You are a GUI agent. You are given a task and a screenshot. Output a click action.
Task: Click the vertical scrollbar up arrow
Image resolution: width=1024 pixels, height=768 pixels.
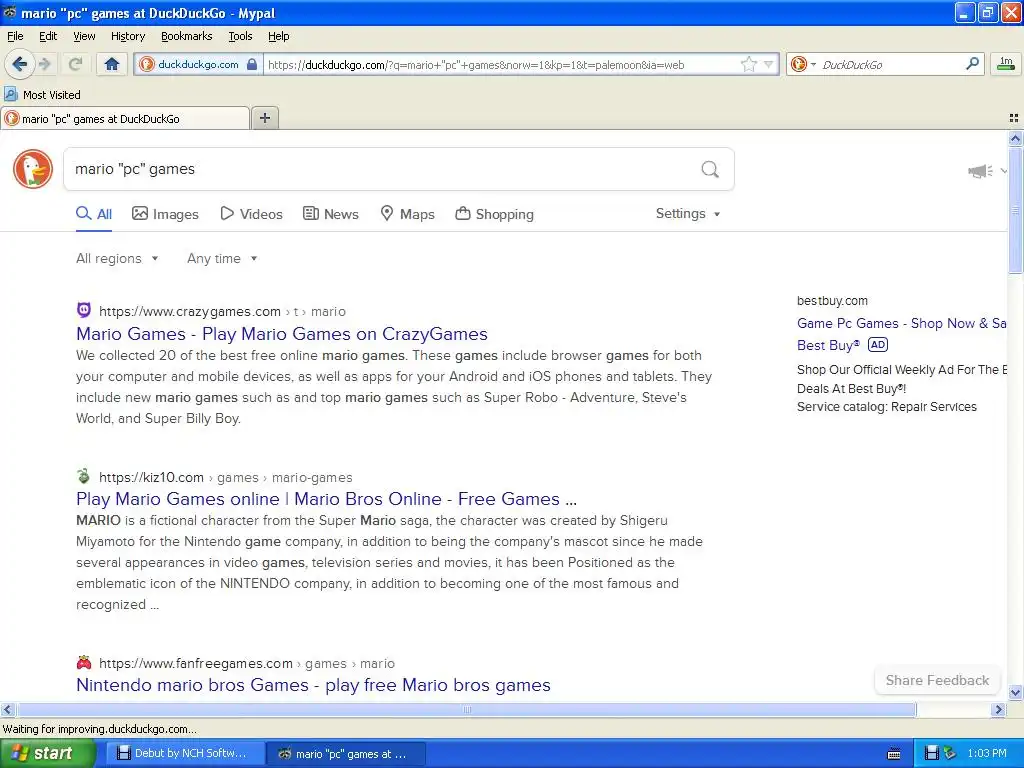pyautogui.click(x=1015, y=138)
